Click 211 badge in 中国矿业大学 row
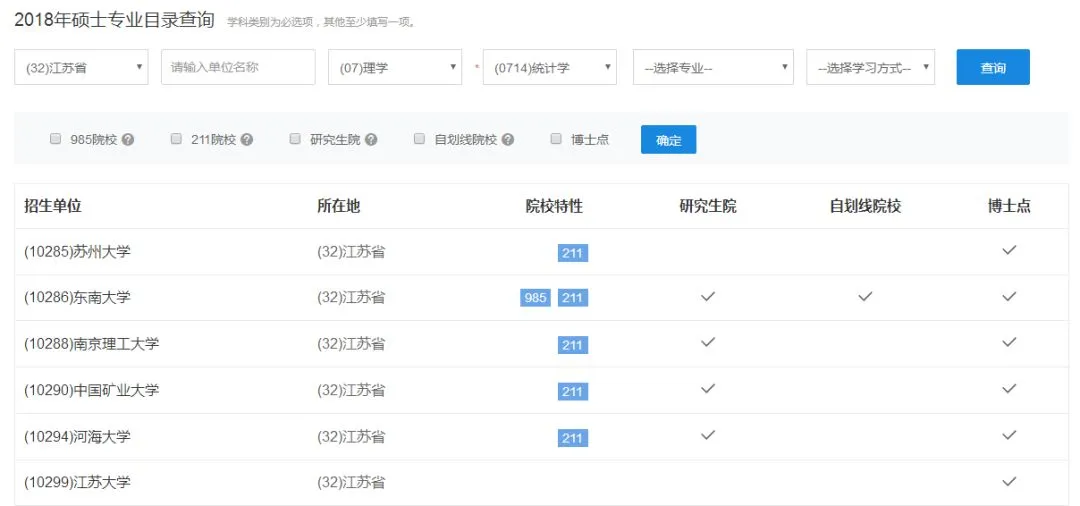 click(572, 391)
